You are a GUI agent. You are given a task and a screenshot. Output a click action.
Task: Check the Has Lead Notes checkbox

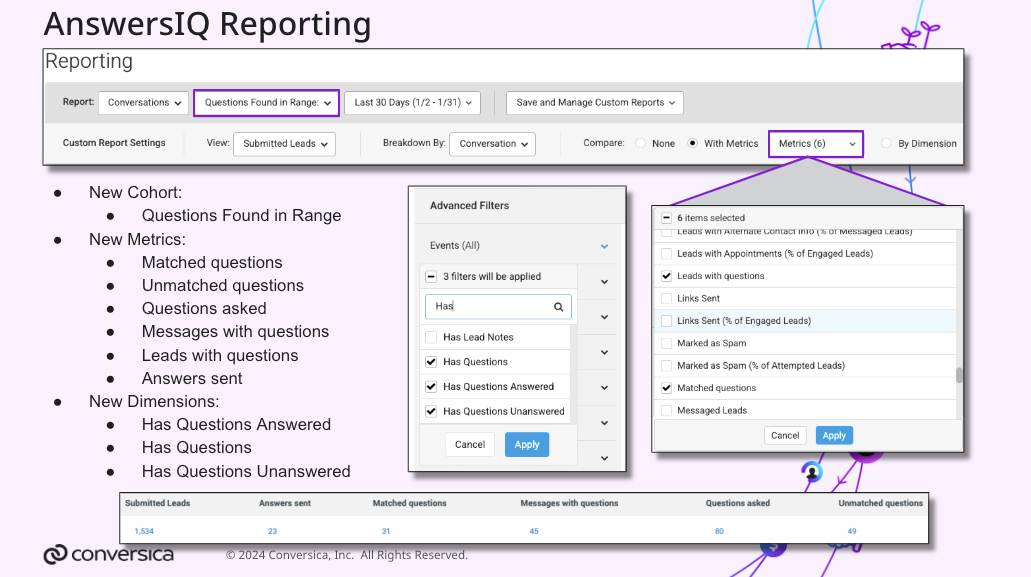click(431, 337)
